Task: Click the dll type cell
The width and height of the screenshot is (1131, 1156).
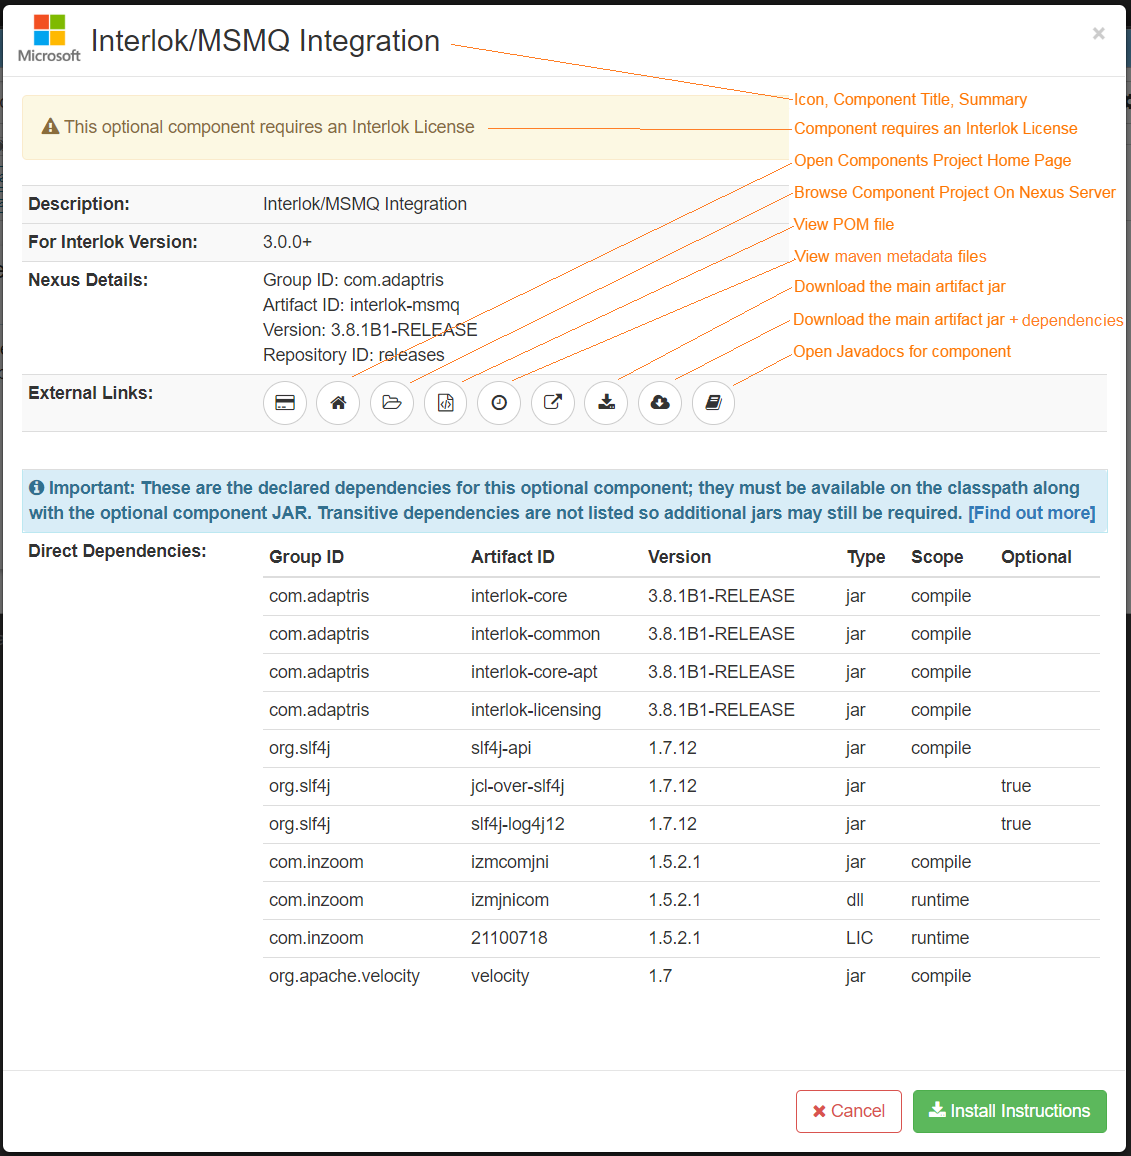Action: click(x=855, y=900)
